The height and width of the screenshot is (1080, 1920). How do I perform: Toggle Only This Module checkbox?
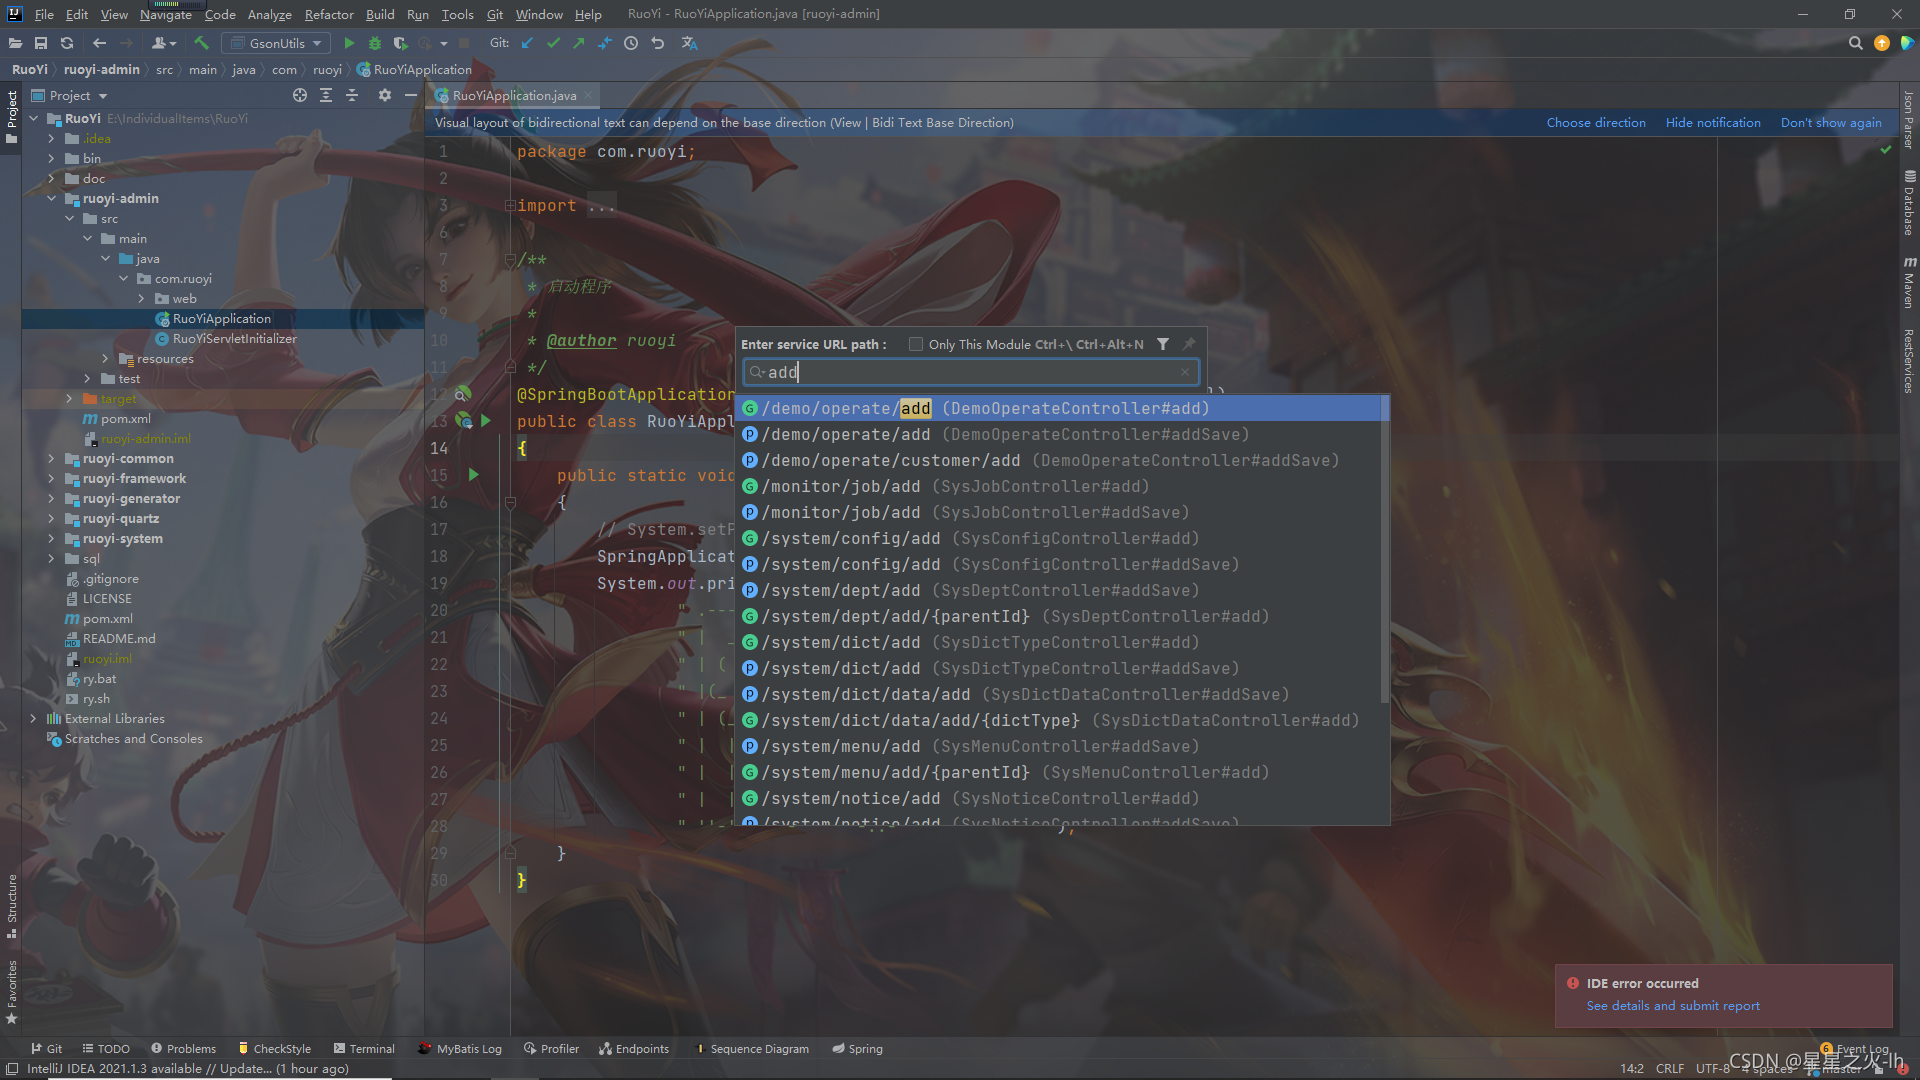pos(915,344)
